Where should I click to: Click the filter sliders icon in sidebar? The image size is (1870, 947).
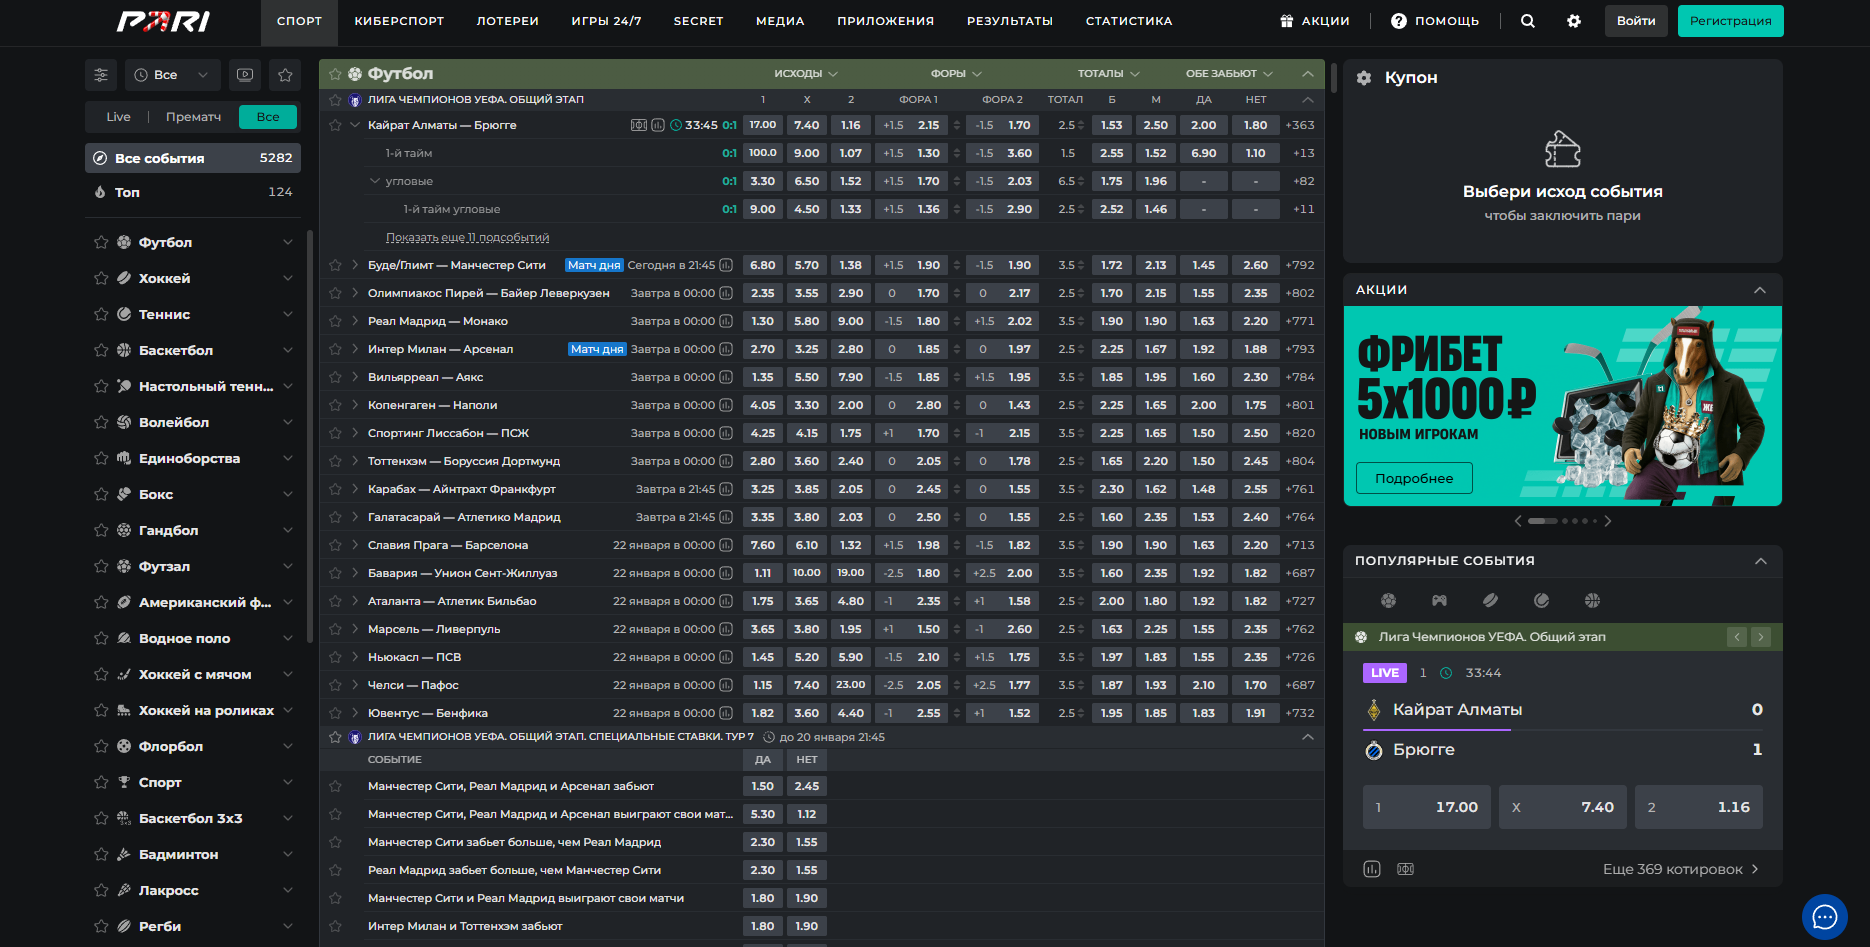tap(101, 75)
